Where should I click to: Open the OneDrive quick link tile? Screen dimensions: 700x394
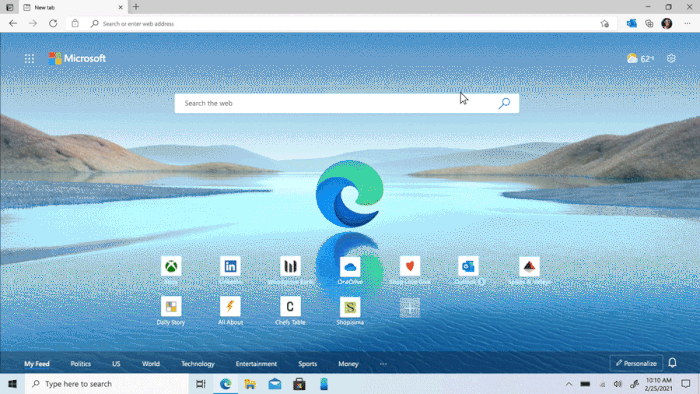(350, 266)
